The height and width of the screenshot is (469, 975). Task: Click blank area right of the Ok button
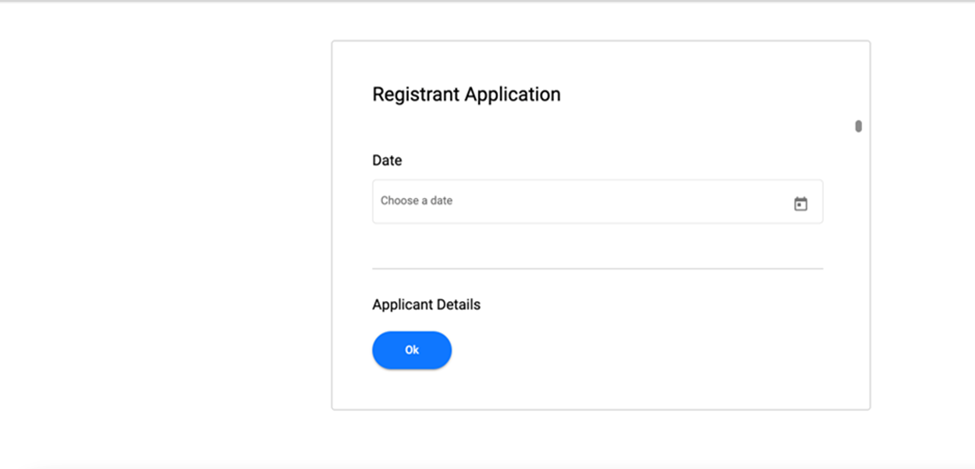620,350
